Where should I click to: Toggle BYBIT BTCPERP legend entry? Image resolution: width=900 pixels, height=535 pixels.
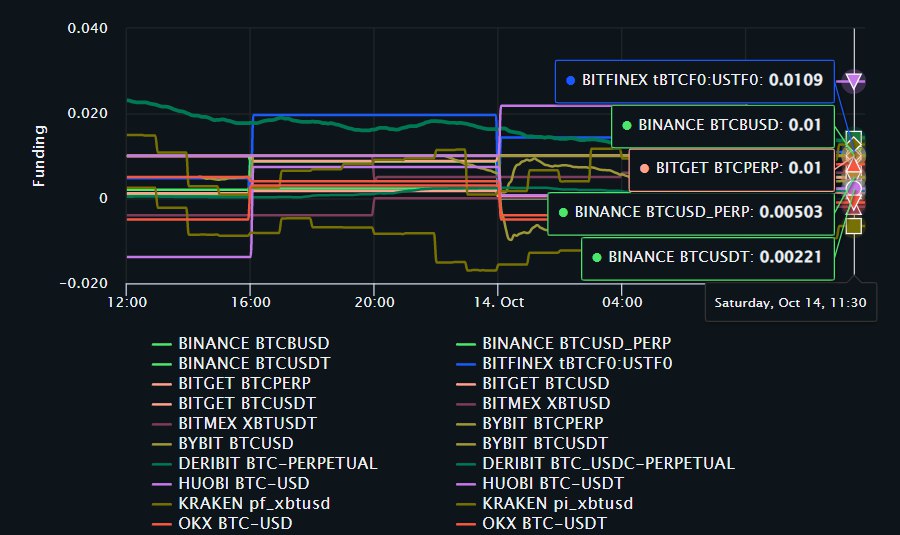tap(530, 424)
